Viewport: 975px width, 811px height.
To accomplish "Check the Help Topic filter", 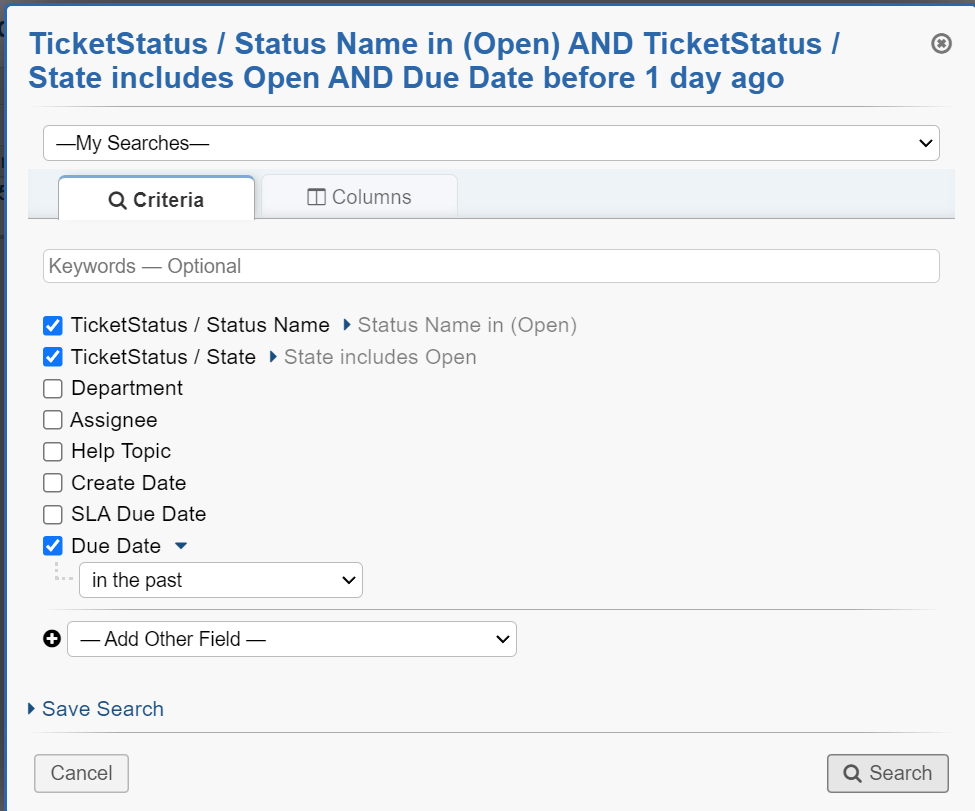I will 53,451.
